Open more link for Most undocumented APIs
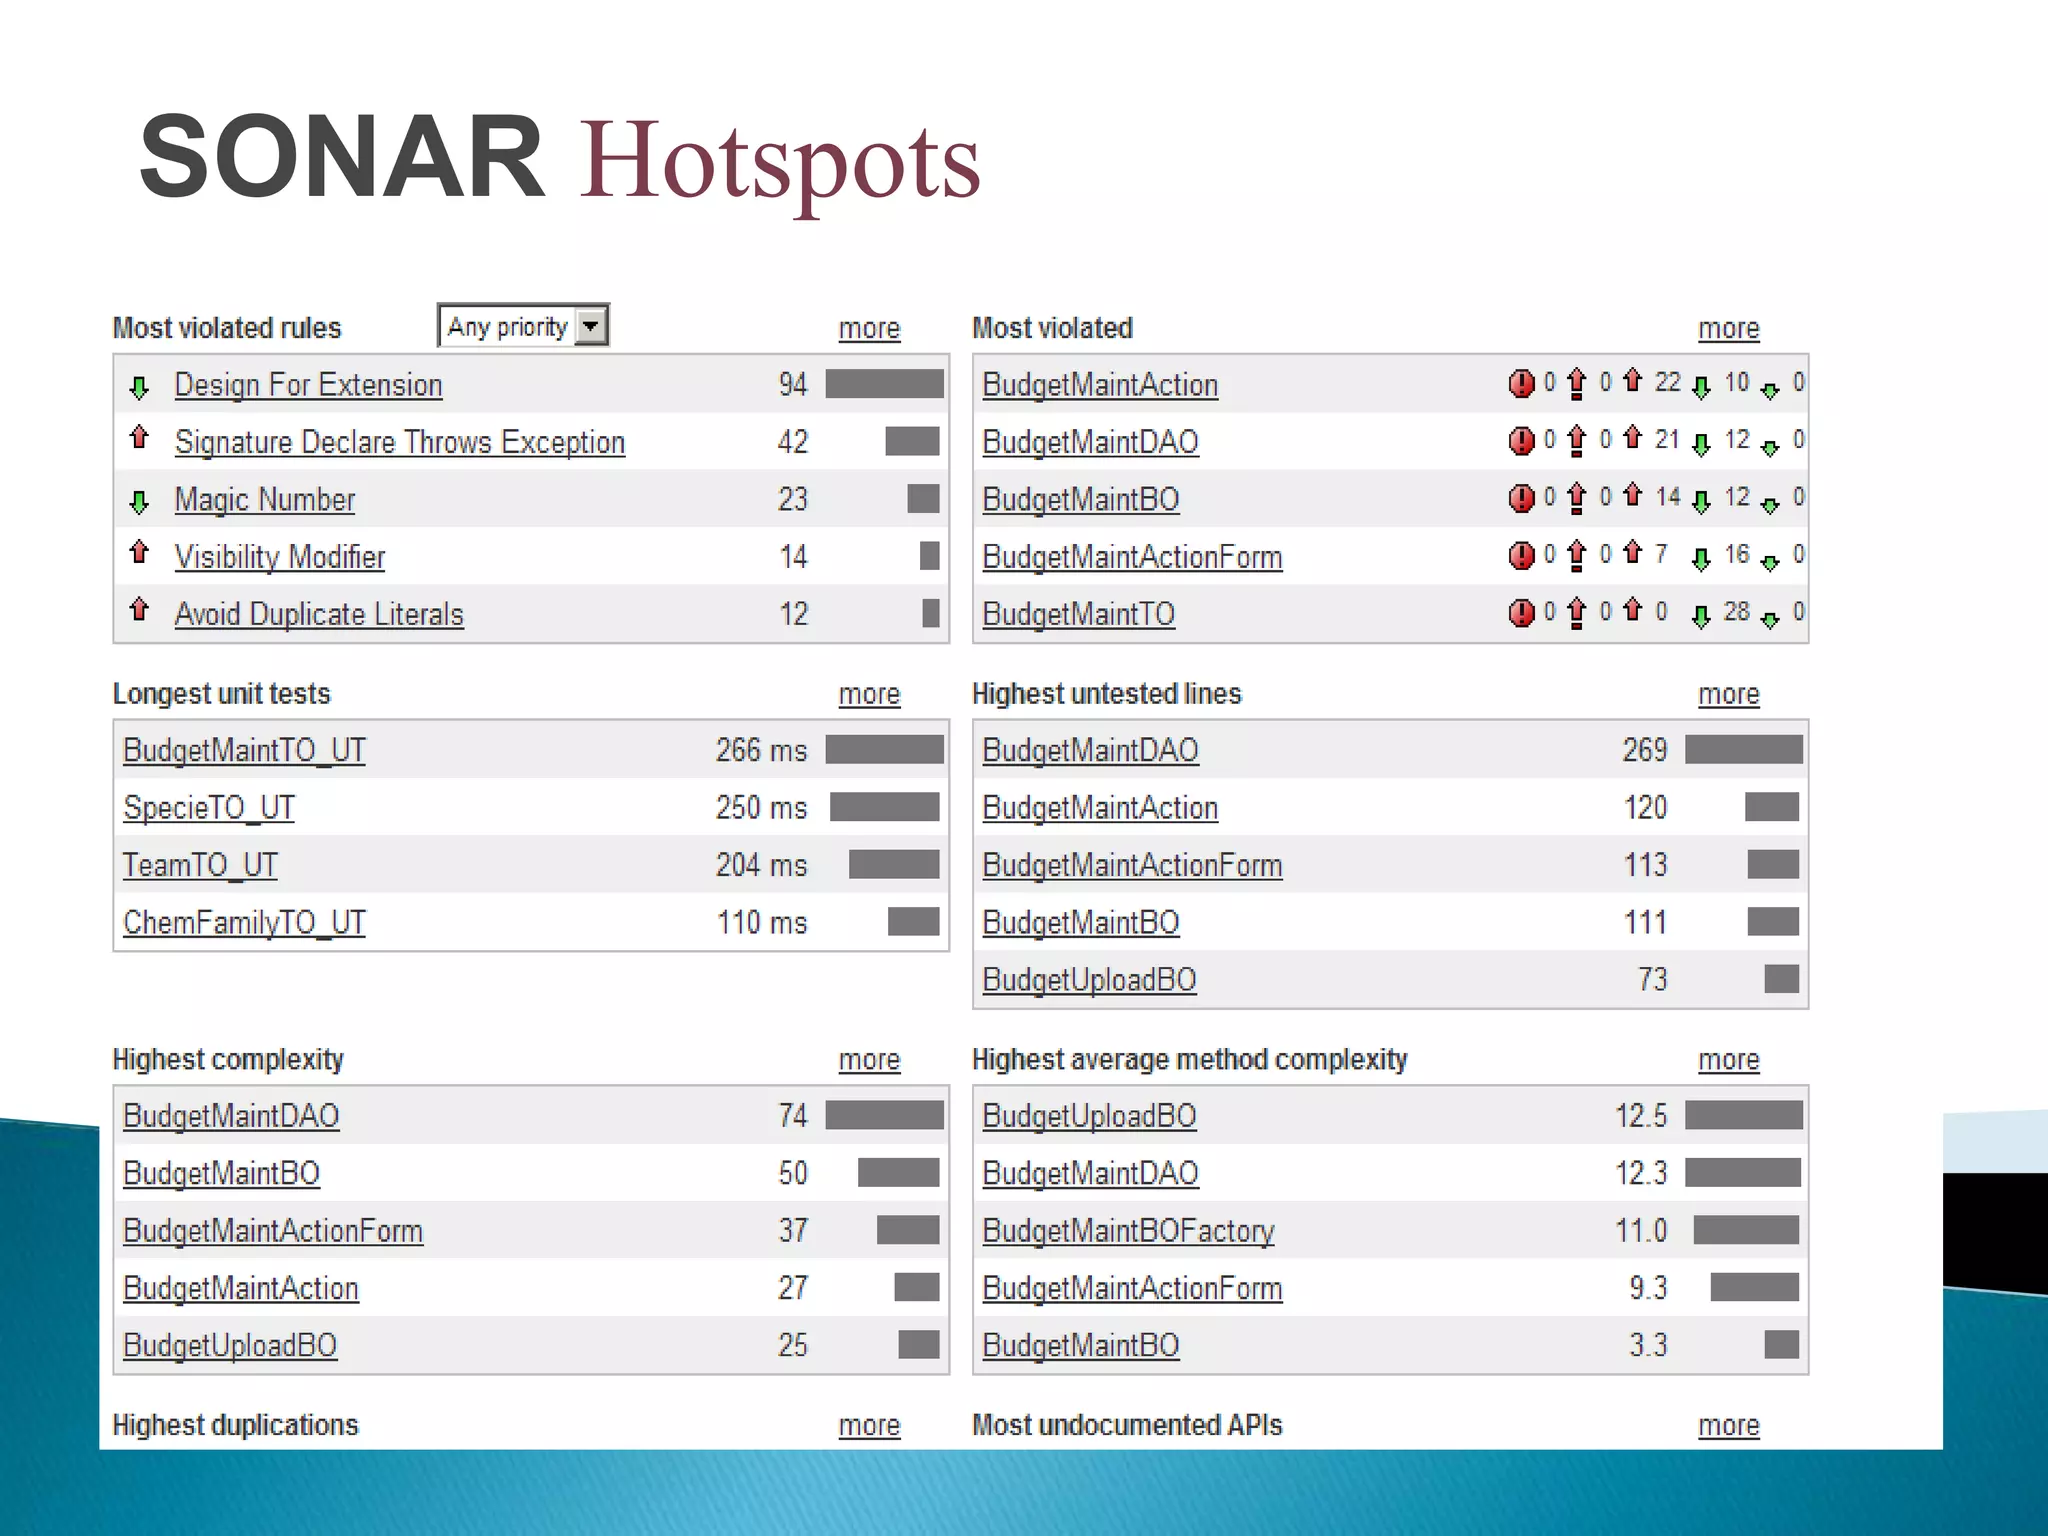The image size is (2048, 1536). point(1729,1426)
